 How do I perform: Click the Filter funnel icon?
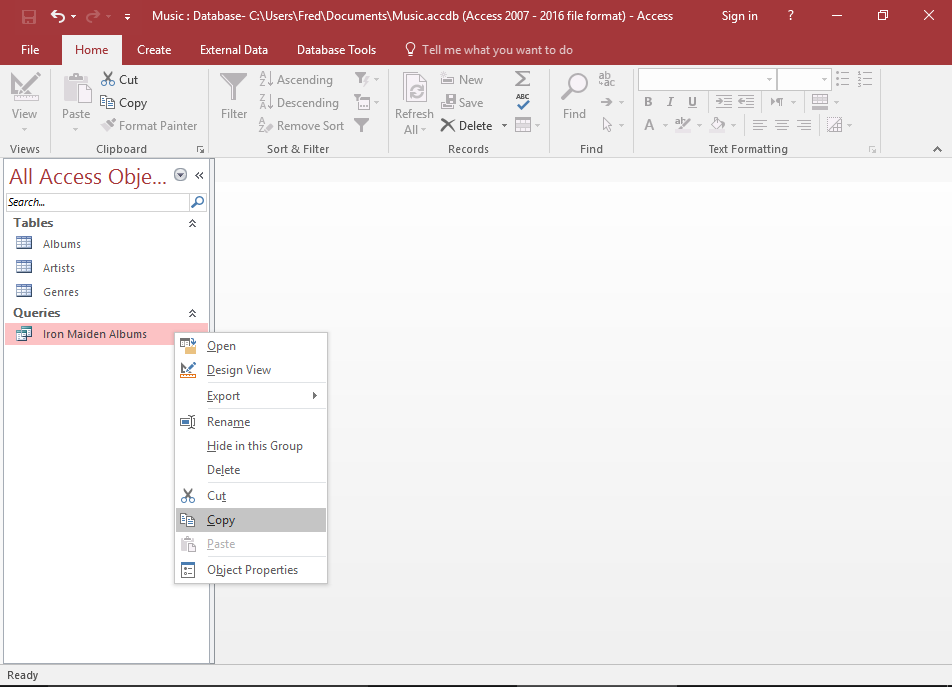[234, 89]
